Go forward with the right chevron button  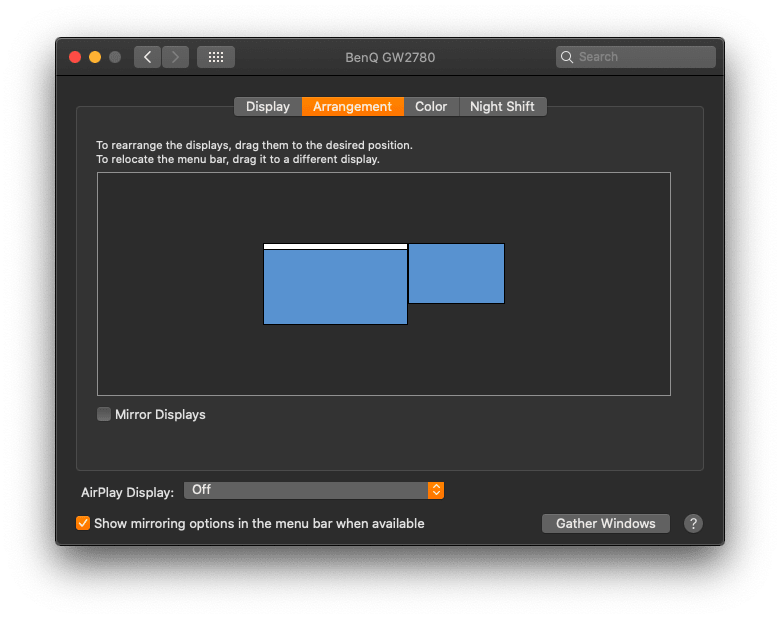coord(175,57)
